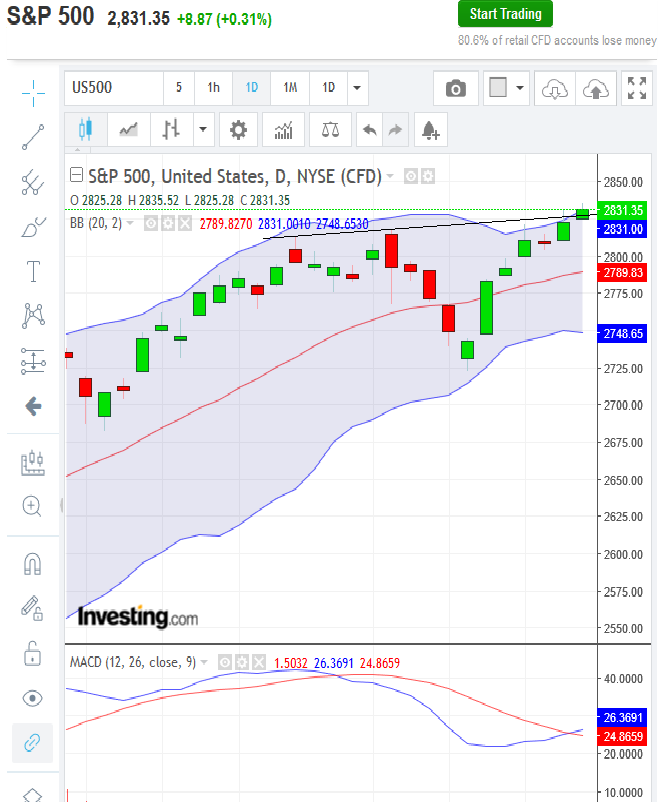Click the 2748.65 lower band label
The image size is (658, 802).
tap(622, 333)
